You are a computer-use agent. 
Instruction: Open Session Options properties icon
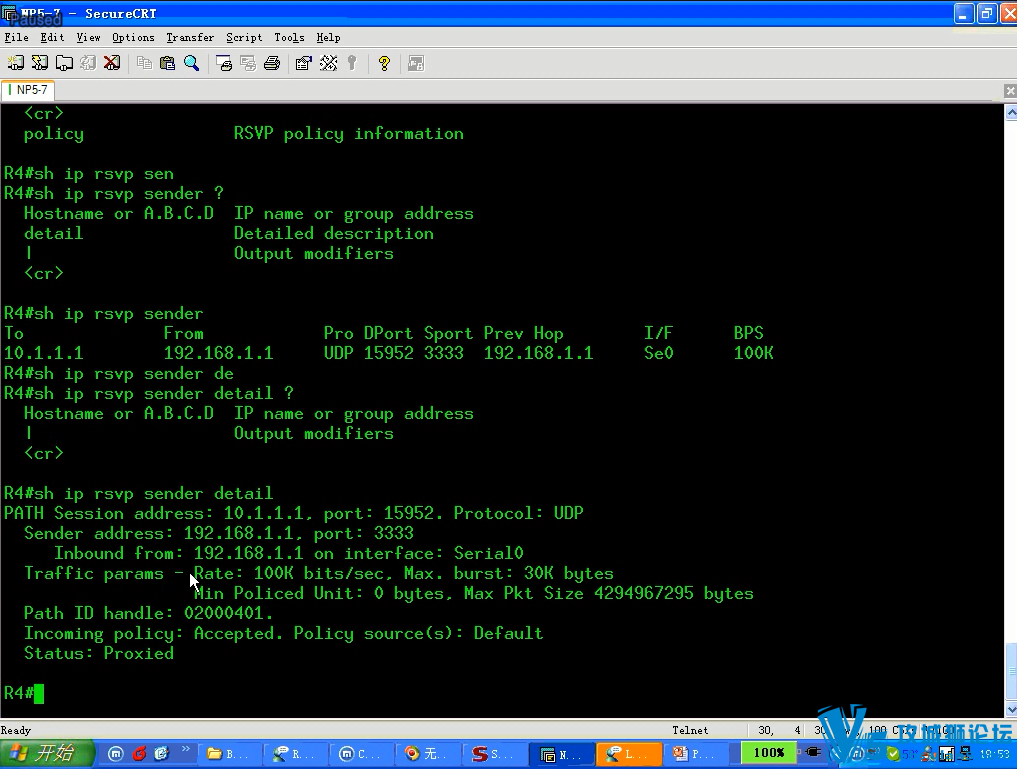[304, 63]
